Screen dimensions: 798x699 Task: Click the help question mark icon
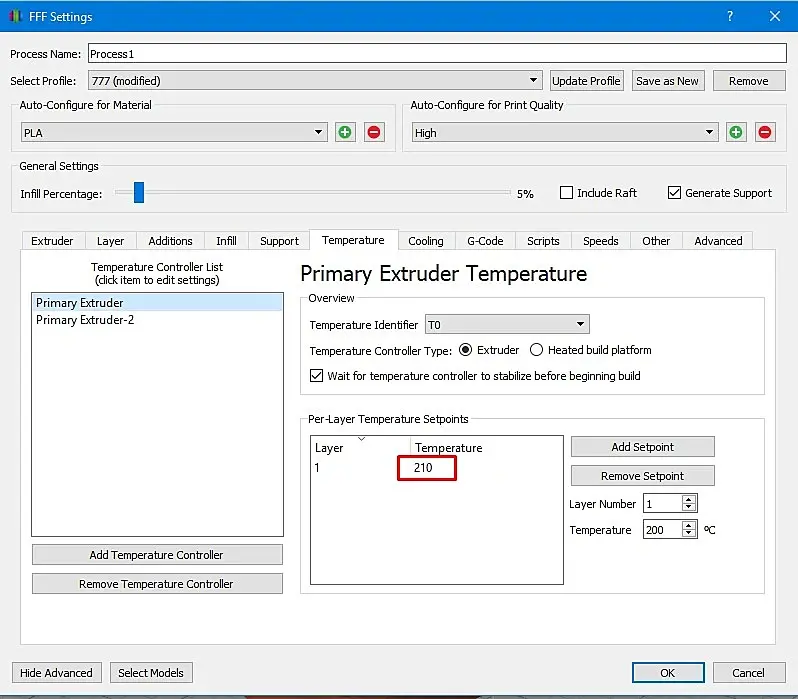click(730, 16)
